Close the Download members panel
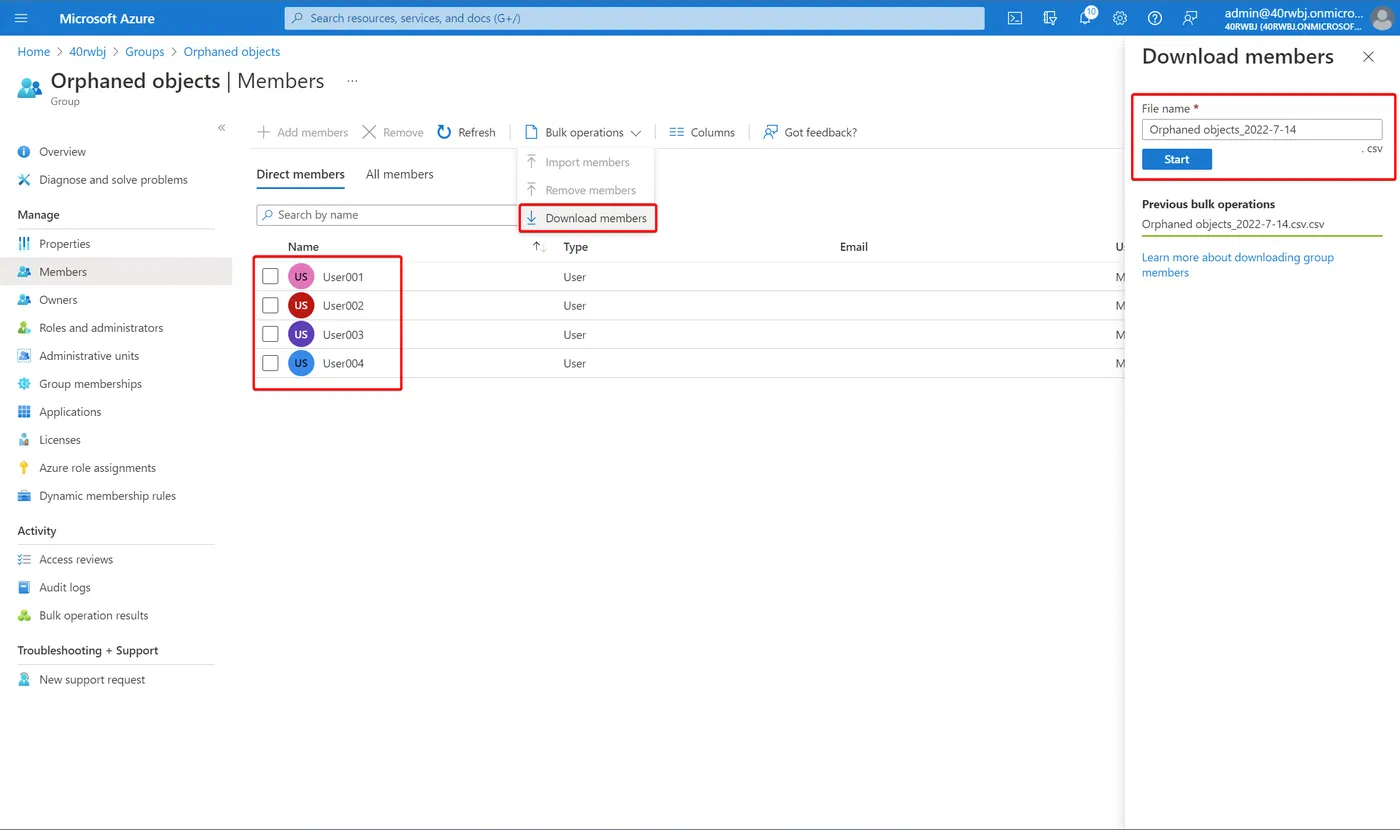The image size is (1400, 830). [1369, 57]
